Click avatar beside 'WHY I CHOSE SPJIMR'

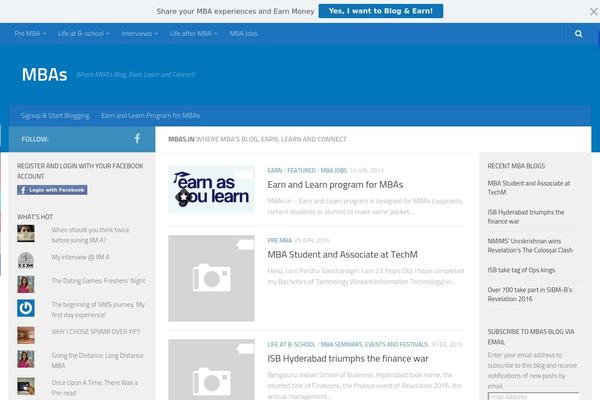[x=26, y=335]
